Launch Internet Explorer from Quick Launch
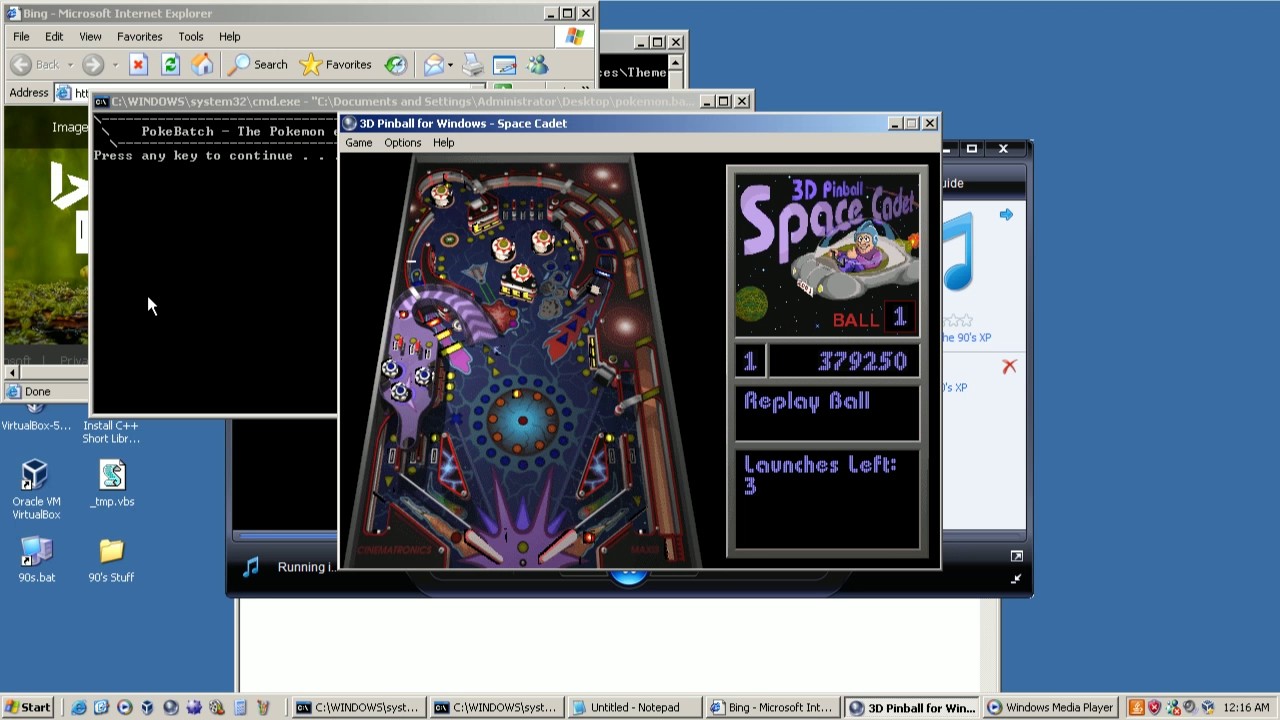This screenshot has height=720, width=1280. pos(79,707)
